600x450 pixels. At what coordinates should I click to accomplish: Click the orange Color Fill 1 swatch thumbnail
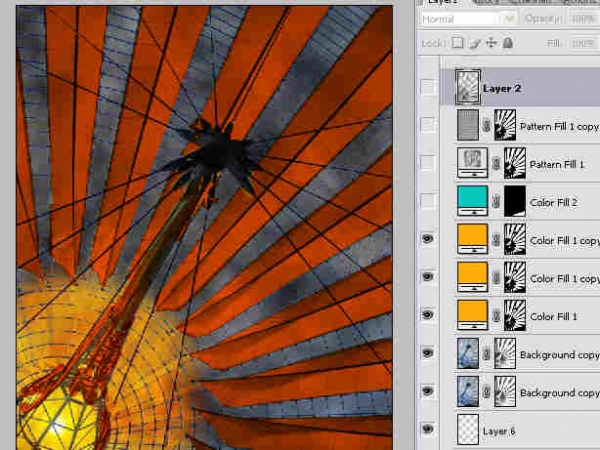pos(473,315)
